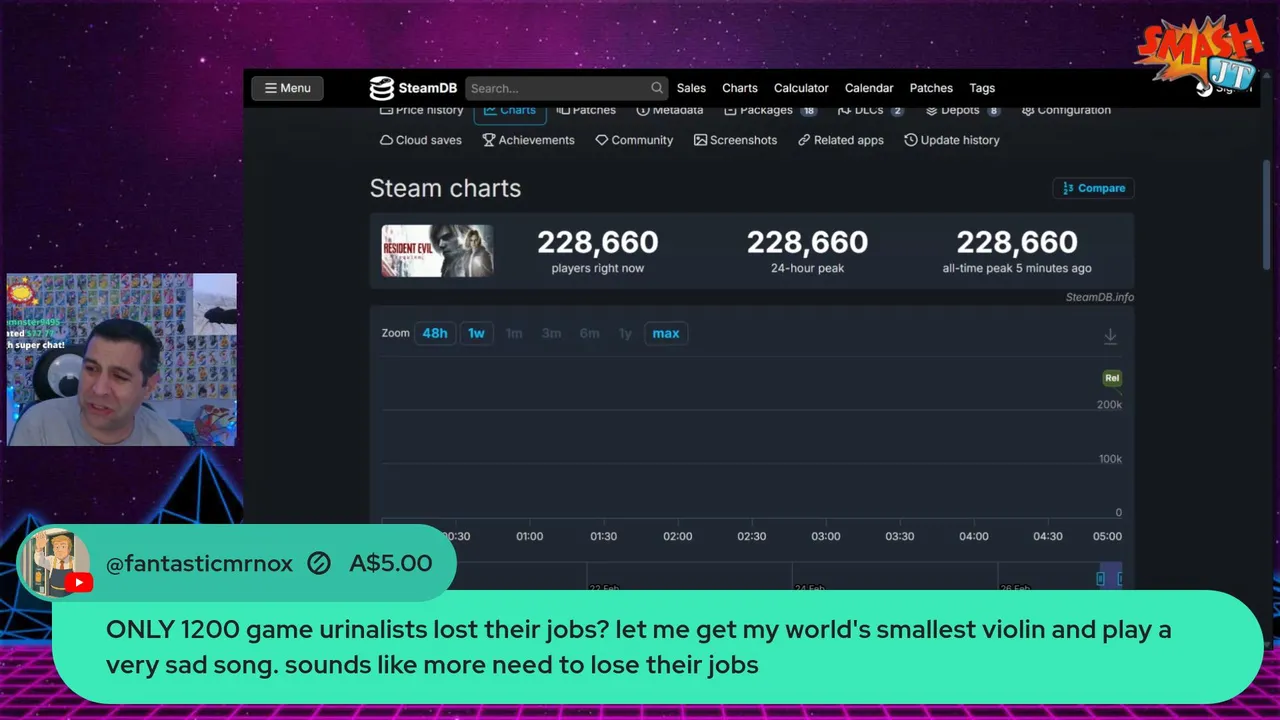Open the Related apps tab
Image resolution: width=1280 pixels, height=720 pixels.
click(841, 140)
